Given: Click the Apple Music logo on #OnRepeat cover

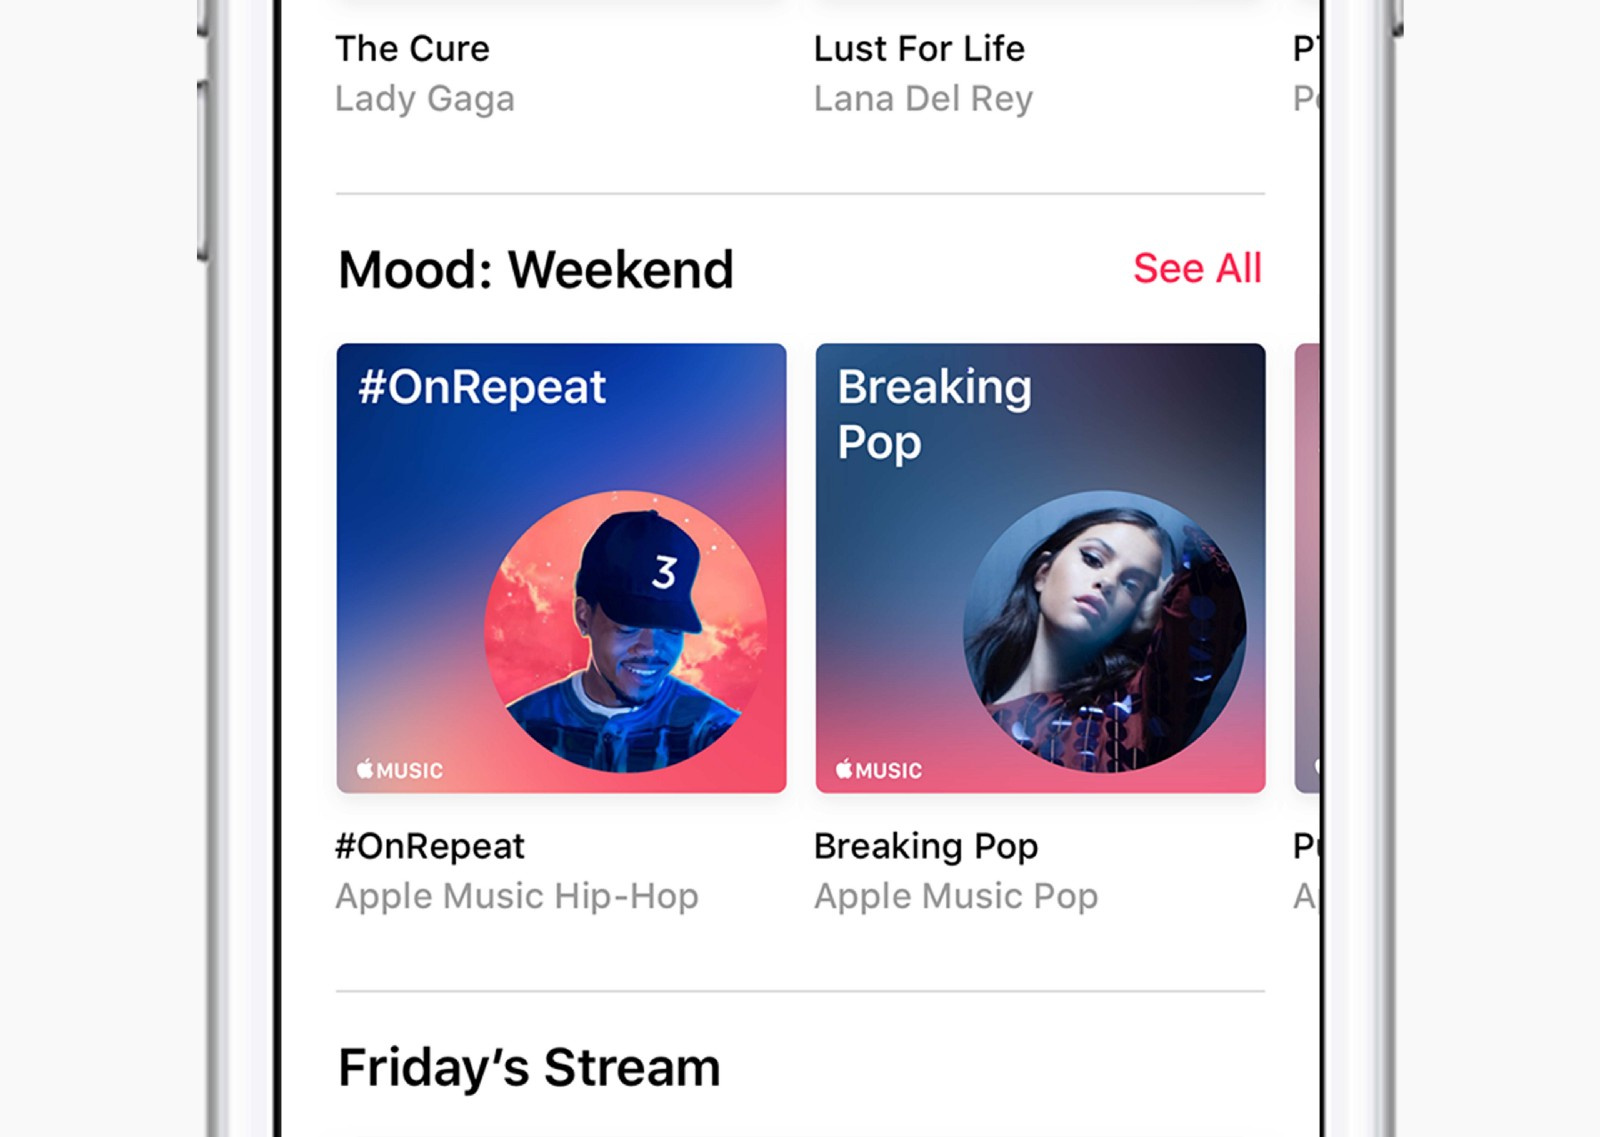Looking at the screenshot, I should click(x=400, y=770).
